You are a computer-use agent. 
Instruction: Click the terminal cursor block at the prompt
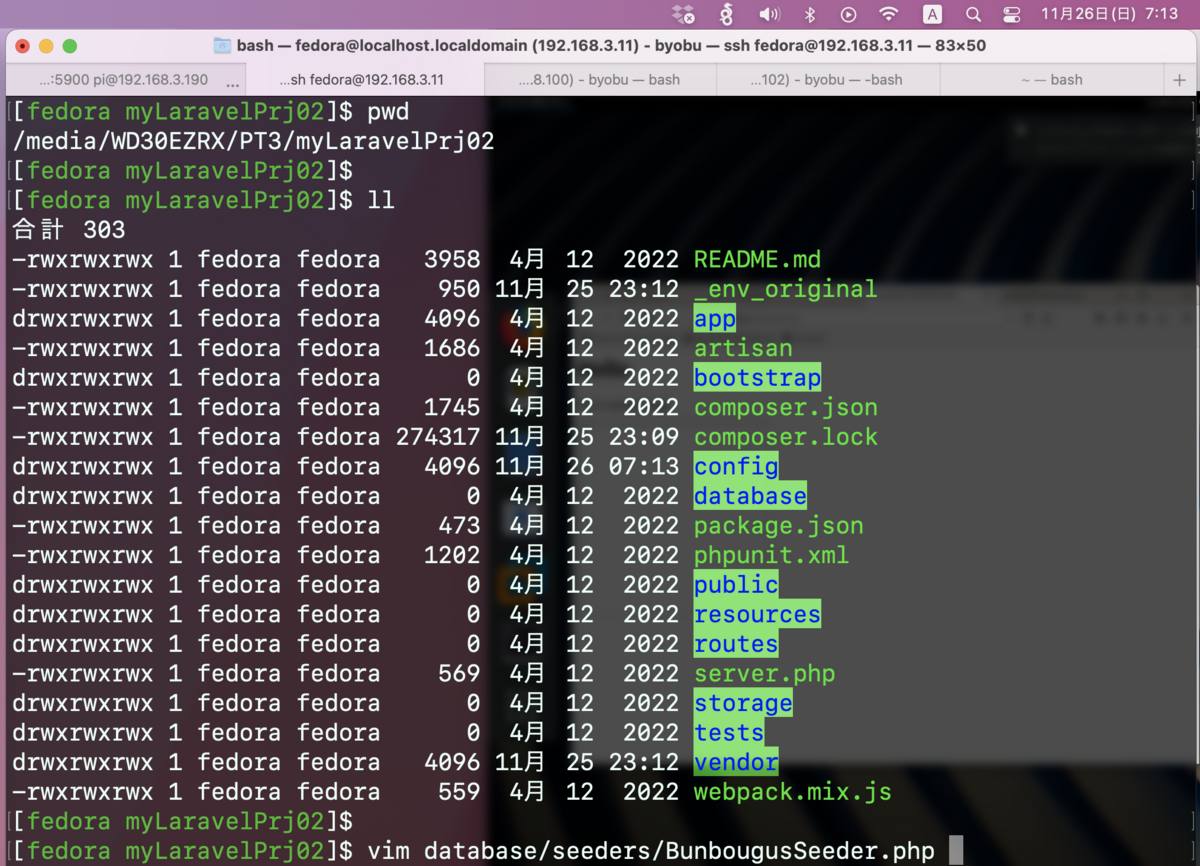(x=956, y=851)
